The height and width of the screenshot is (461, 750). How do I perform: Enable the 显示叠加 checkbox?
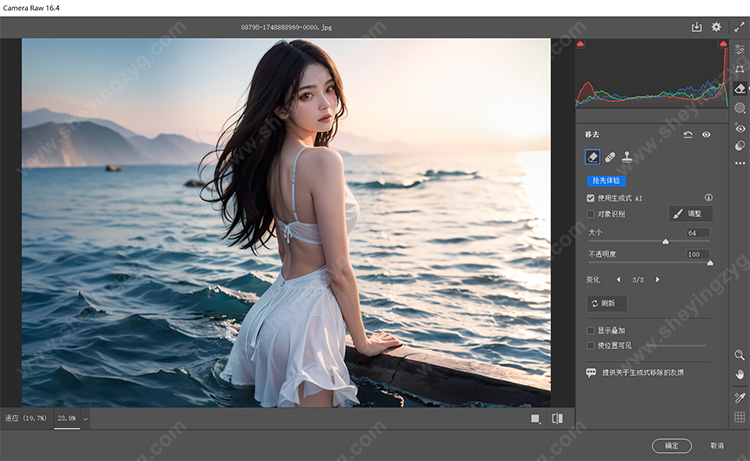pos(590,330)
